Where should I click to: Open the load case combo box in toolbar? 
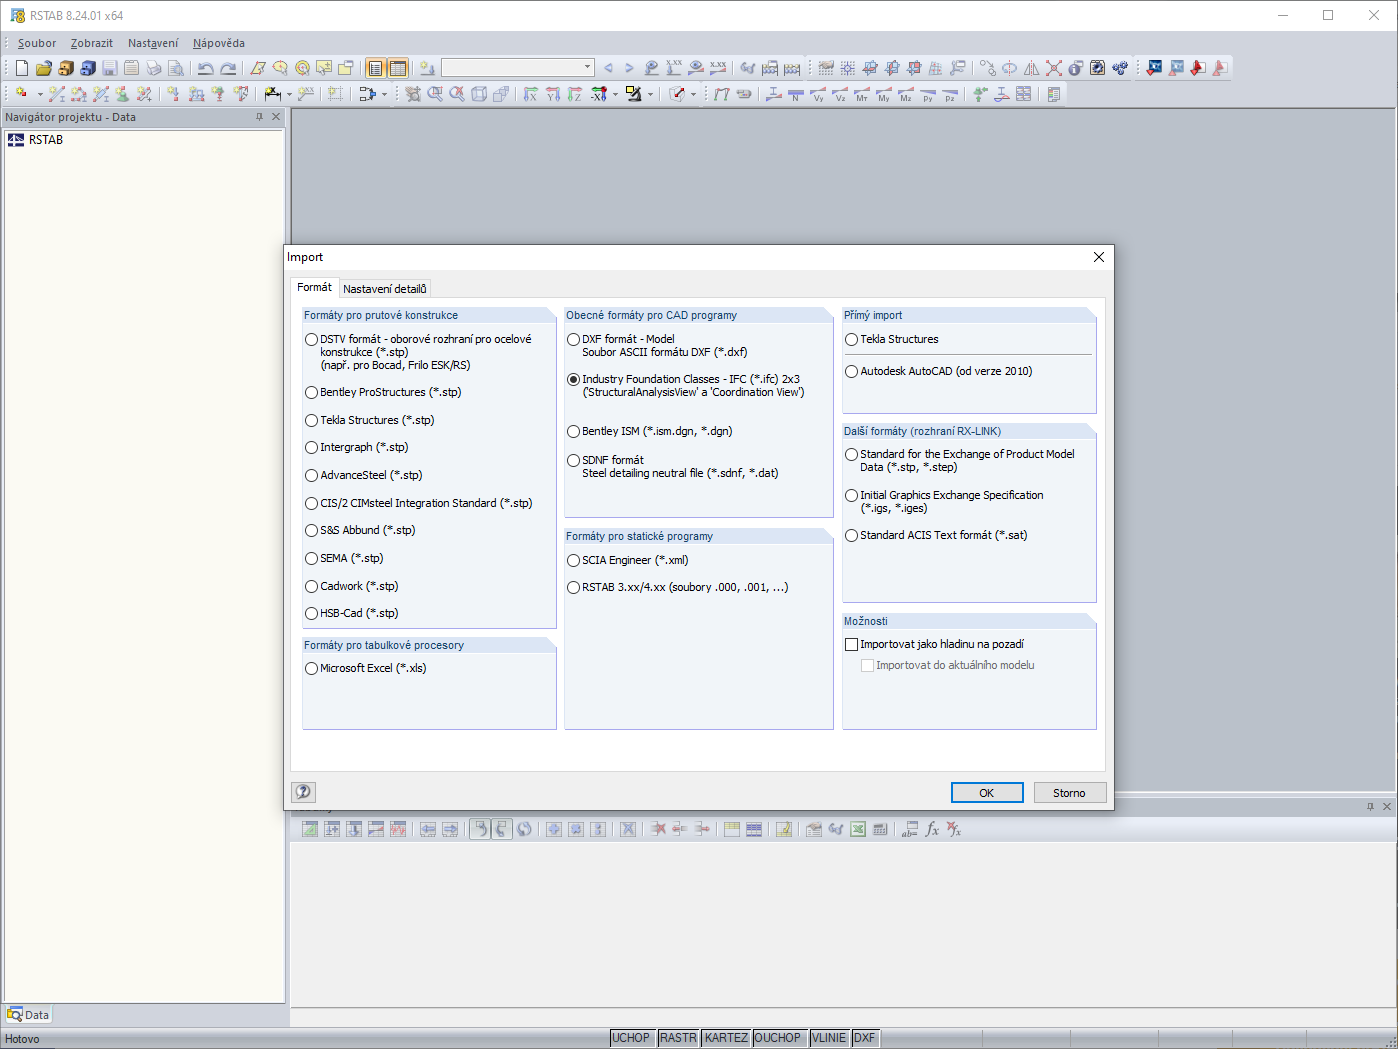[x=518, y=68]
